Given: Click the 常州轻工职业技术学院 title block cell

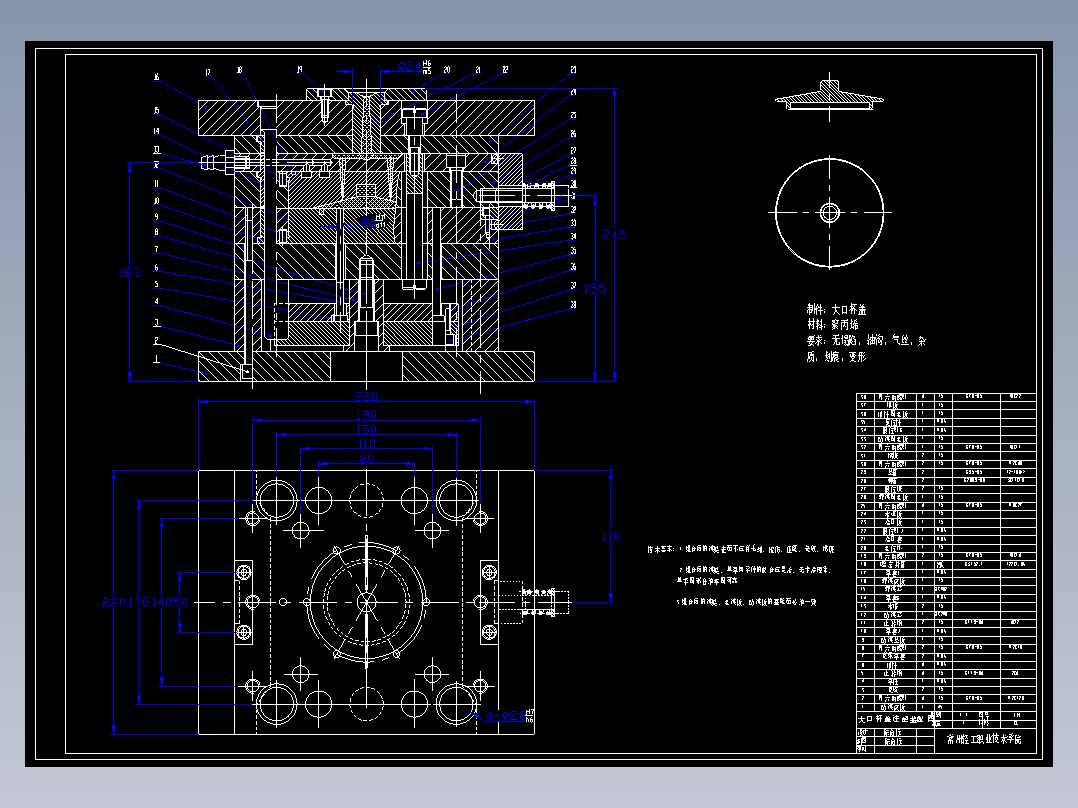Looking at the screenshot, I should point(984,740).
